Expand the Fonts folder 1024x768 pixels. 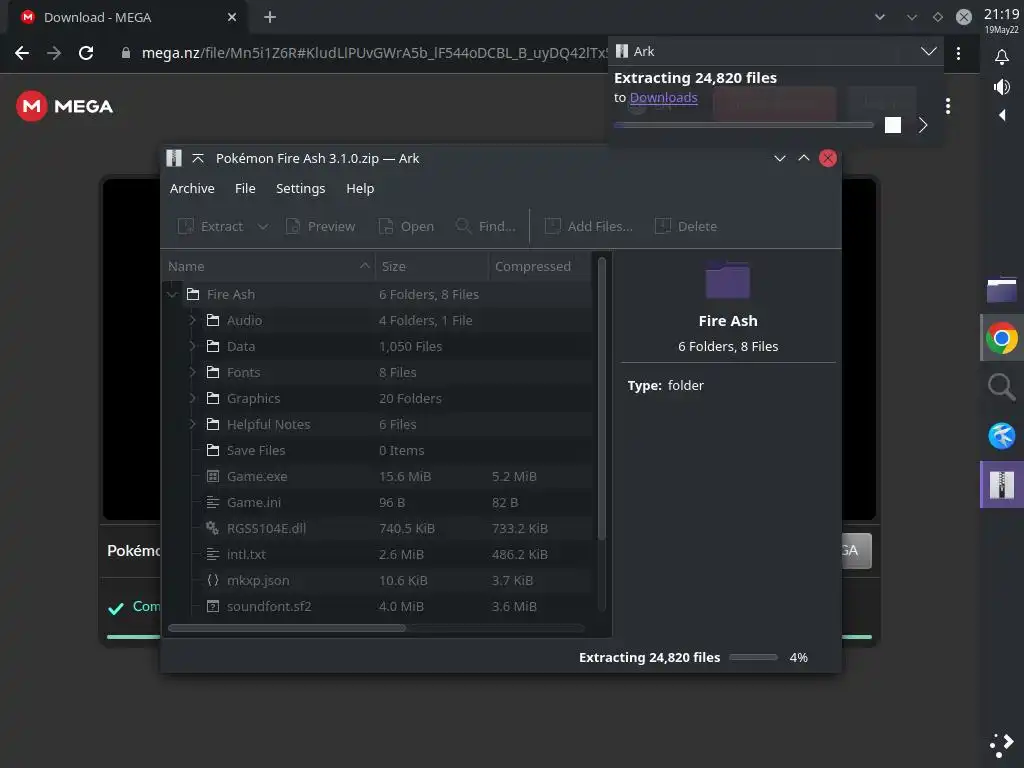pyautogui.click(x=192, y=372)
